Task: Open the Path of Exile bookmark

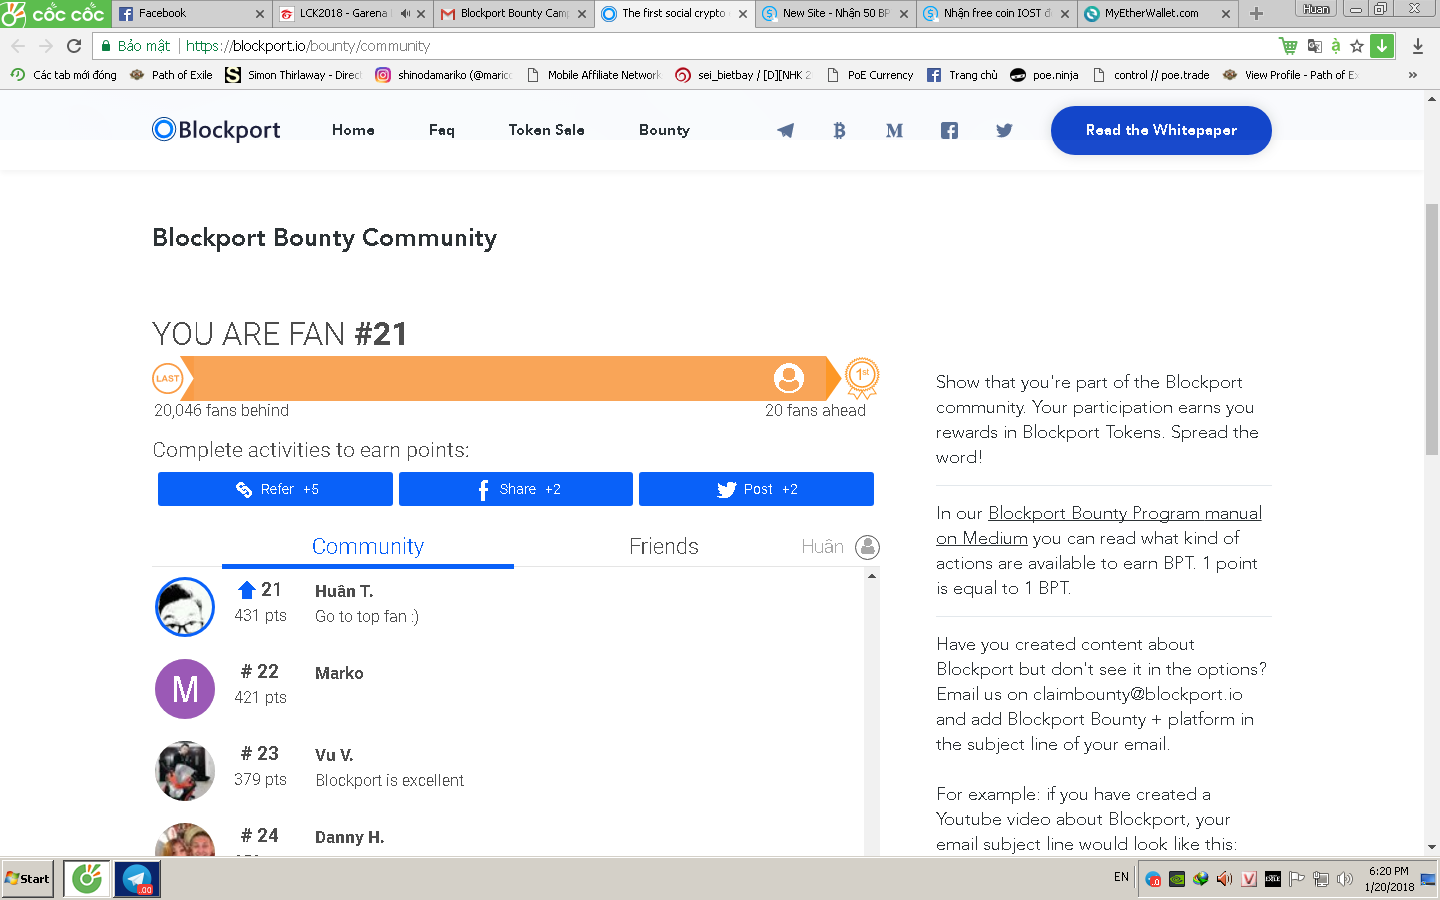Action: point(171,75)
